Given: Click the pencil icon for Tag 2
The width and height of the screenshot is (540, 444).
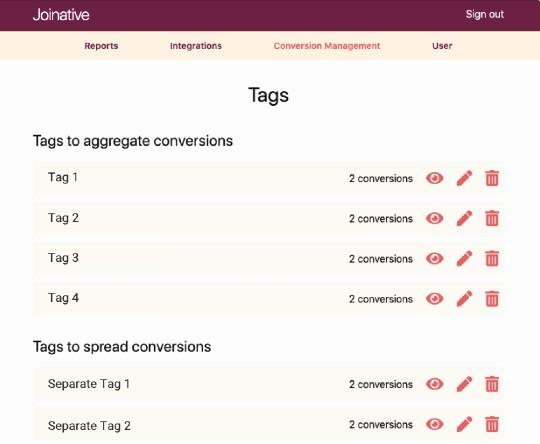Looking at the screenshot, I should coord(464,218).
